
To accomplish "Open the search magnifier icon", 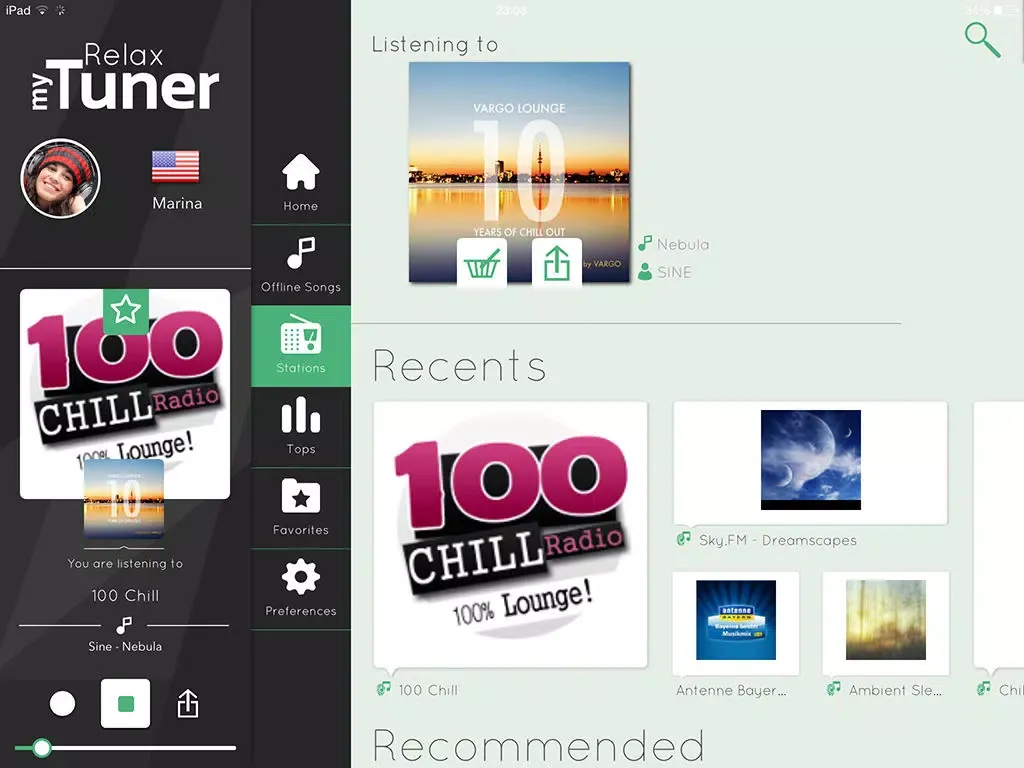I will pos(982,40).
